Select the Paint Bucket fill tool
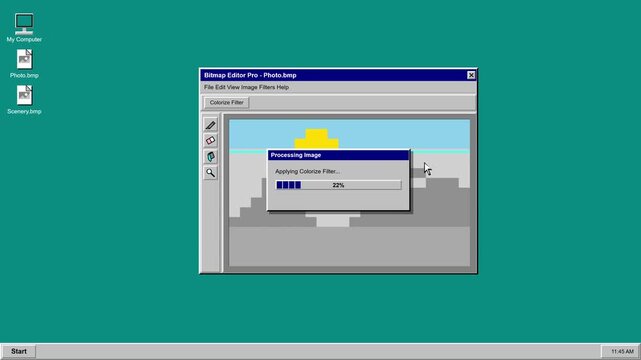The image size is (641, 360). (211, 157)
